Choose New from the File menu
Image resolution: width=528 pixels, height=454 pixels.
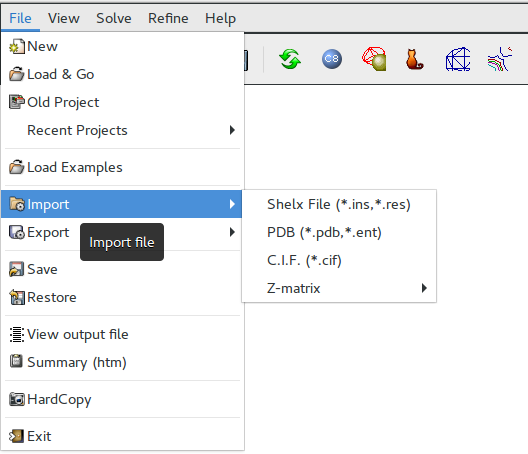pyautogui.click(x=122, y=46)
